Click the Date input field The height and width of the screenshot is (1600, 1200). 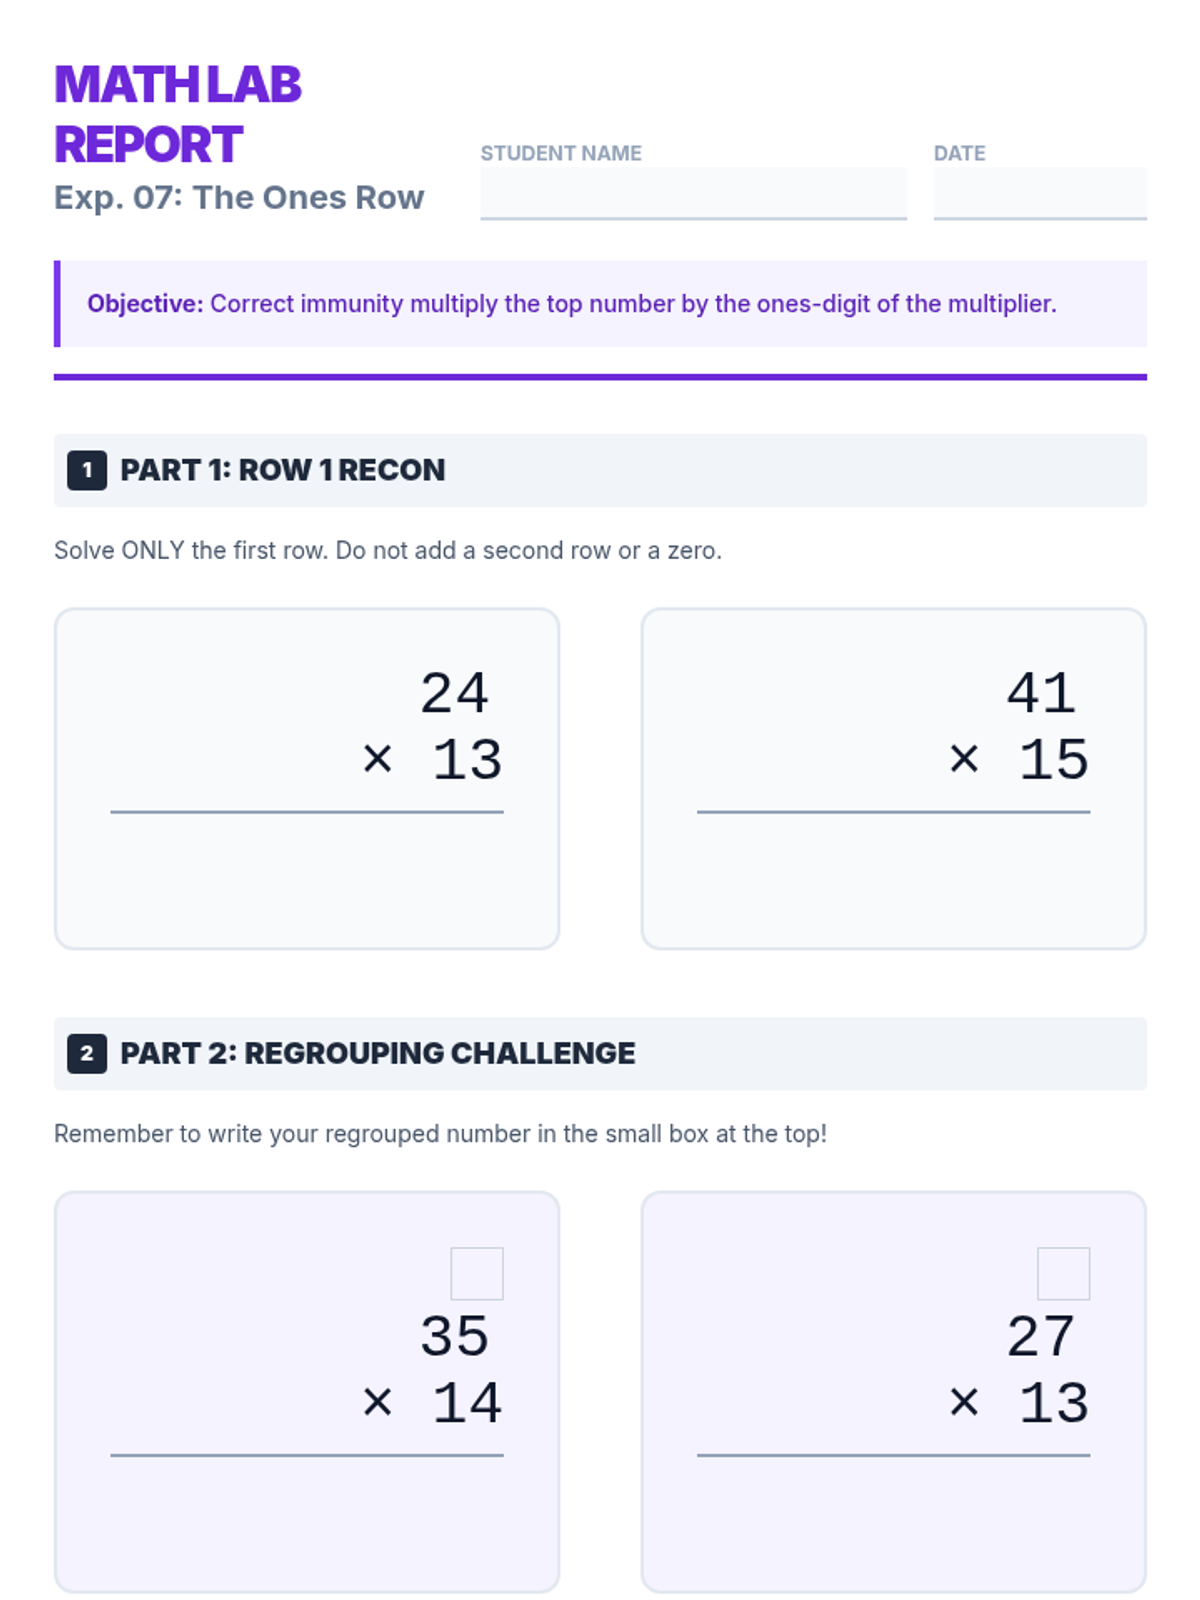click(1040, 193)
